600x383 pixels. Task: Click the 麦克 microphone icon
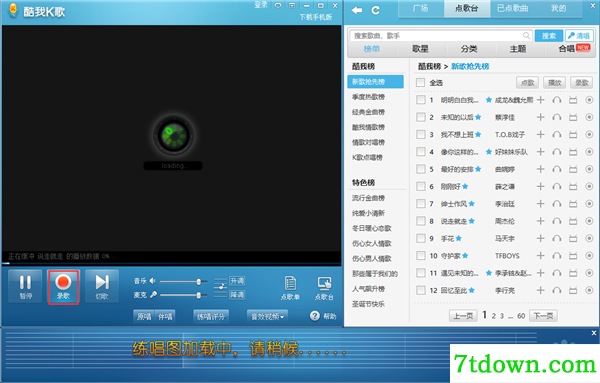153,295
